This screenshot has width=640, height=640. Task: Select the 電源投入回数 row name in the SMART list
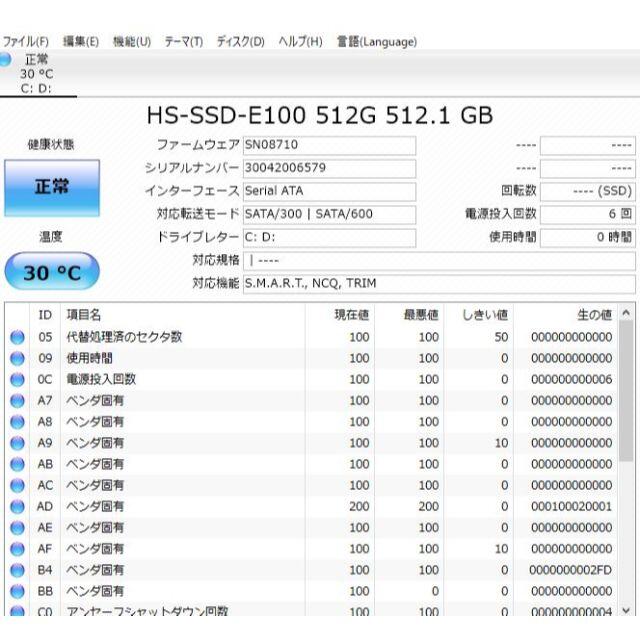(101, 379)
